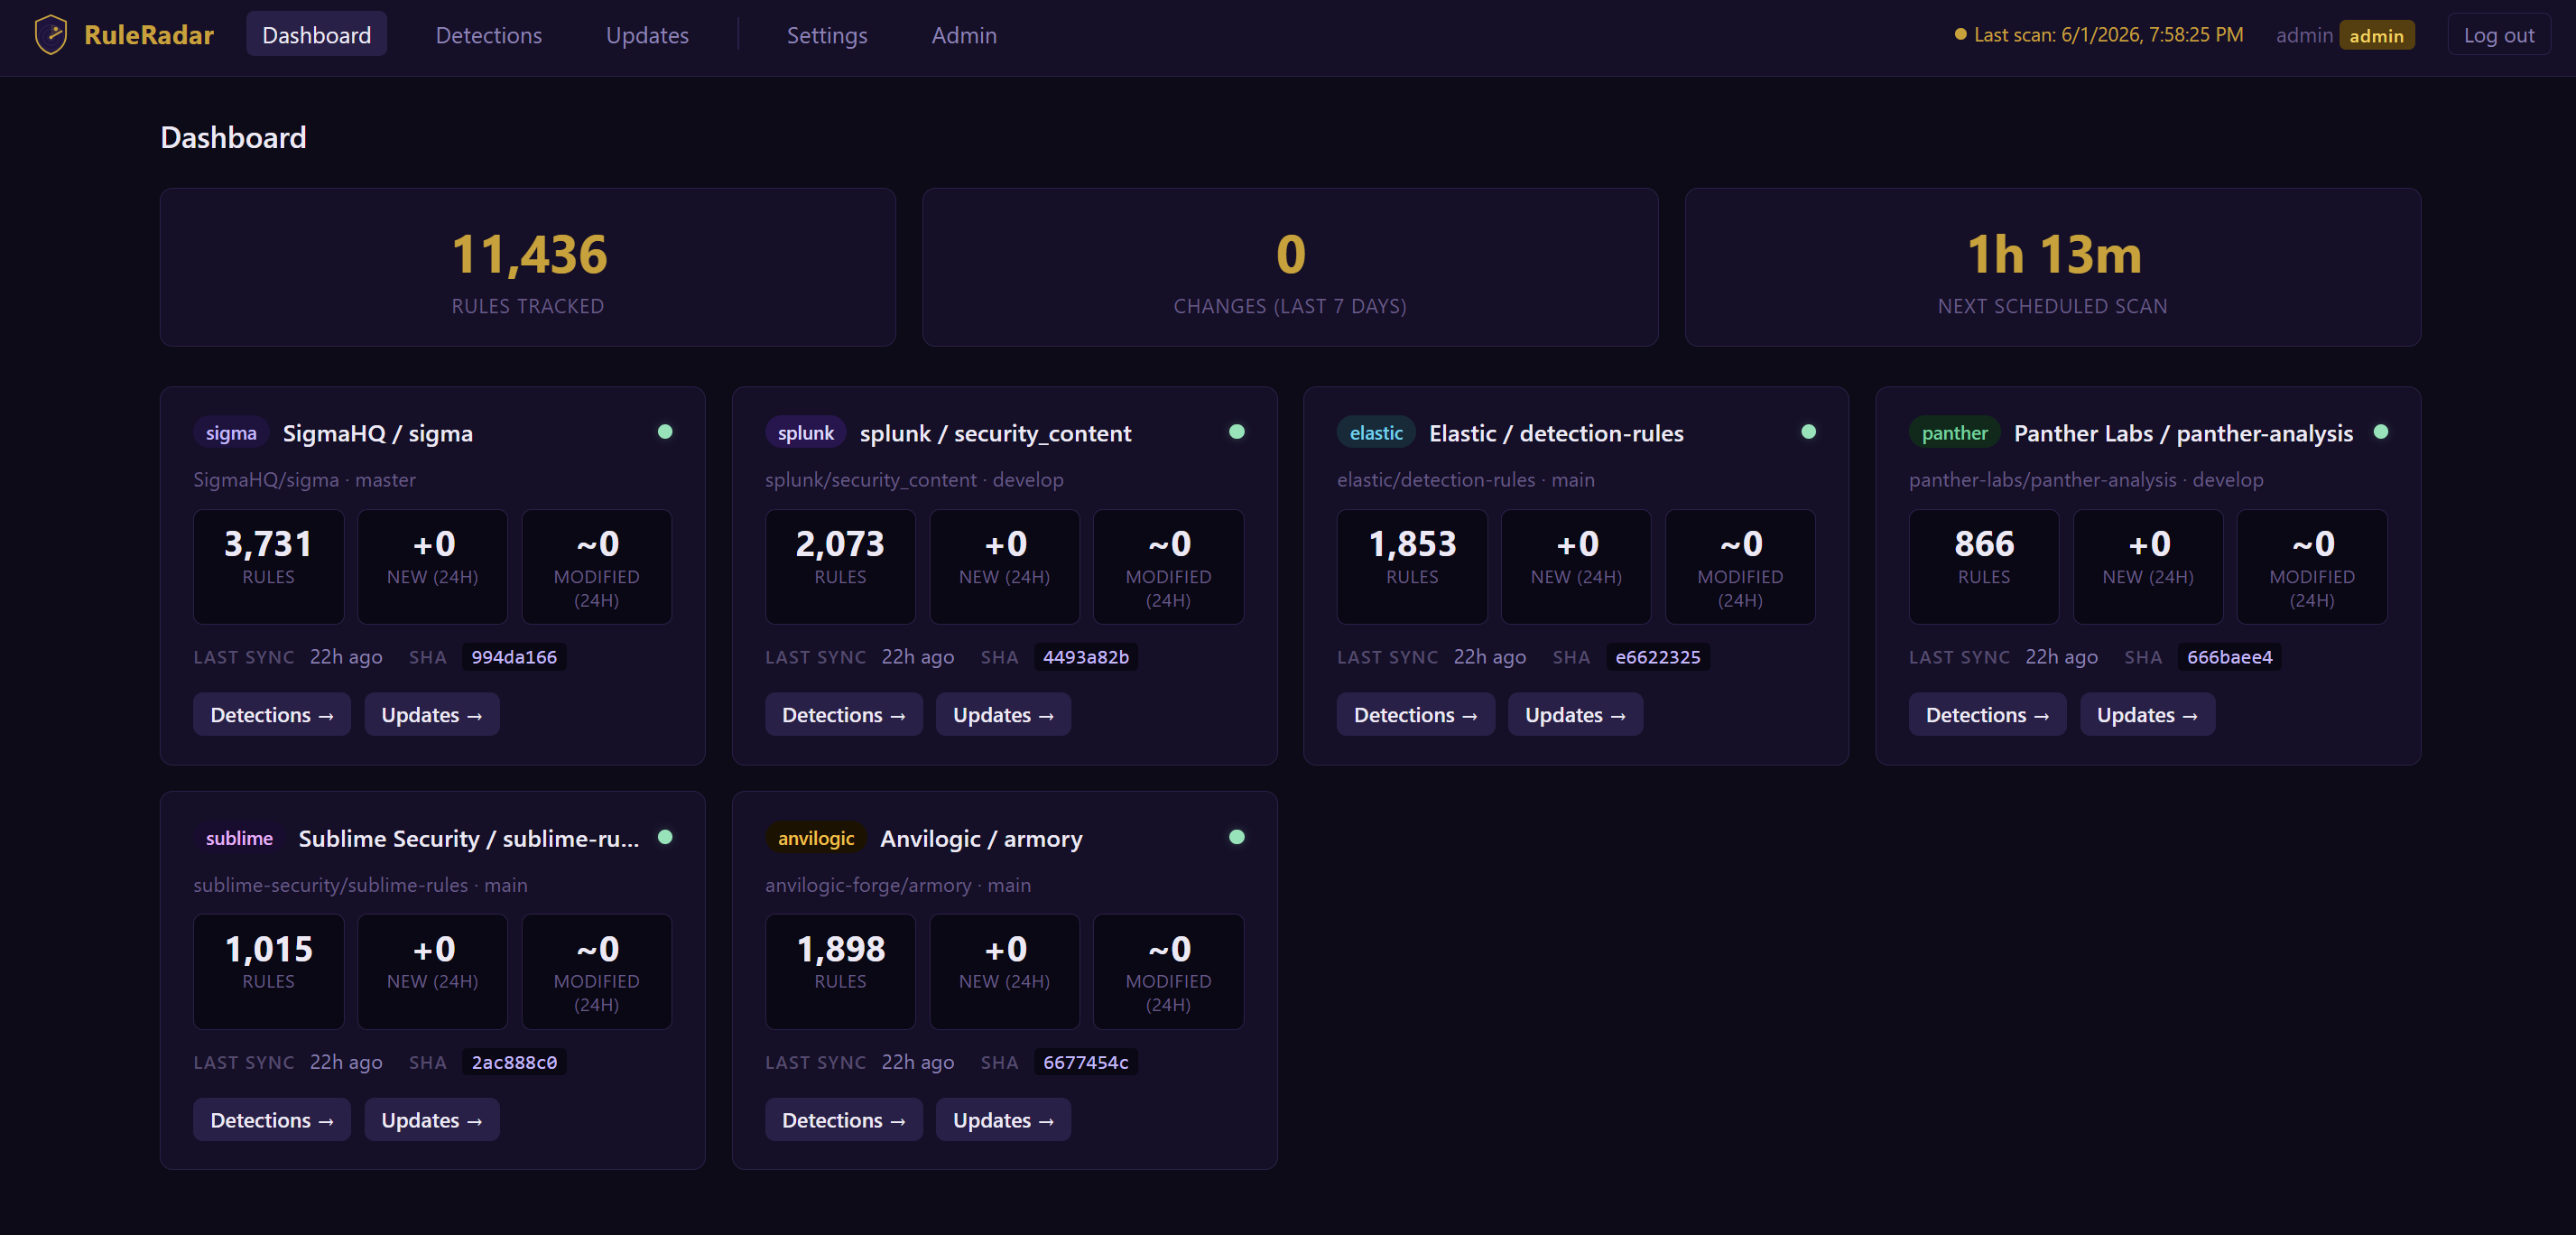Open Detections for SigmaHQ sigma
This screenshot has height=1235, width=2576.
tap(272, 715)
